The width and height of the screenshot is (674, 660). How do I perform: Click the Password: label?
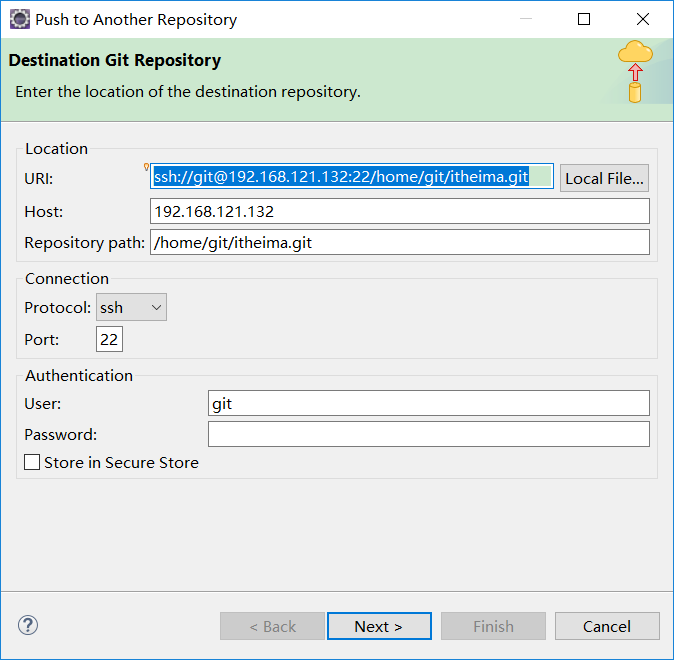click(61, 435)
